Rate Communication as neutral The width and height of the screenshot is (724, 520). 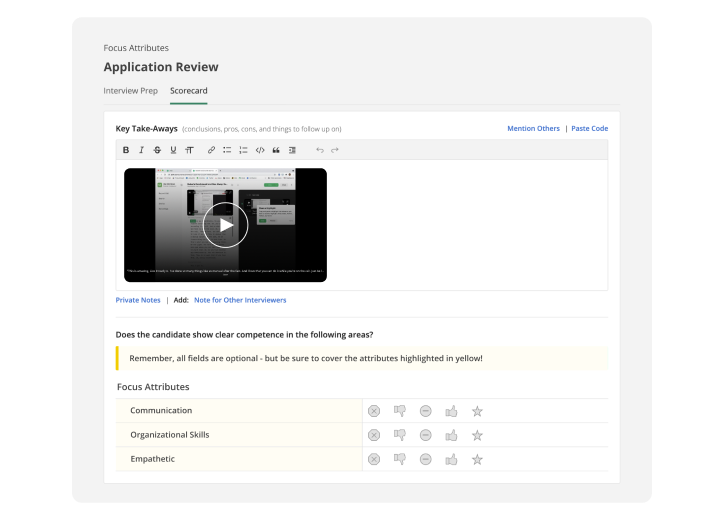click(x=426, y=411)
